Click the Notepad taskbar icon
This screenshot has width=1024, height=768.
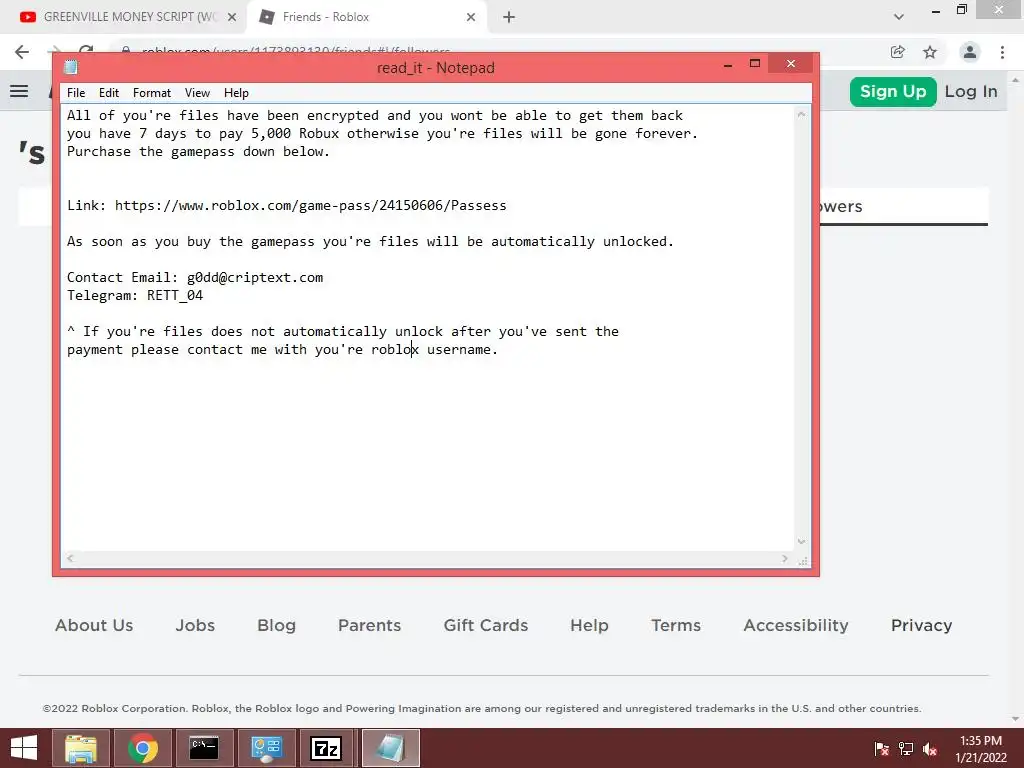coord(390,748)
